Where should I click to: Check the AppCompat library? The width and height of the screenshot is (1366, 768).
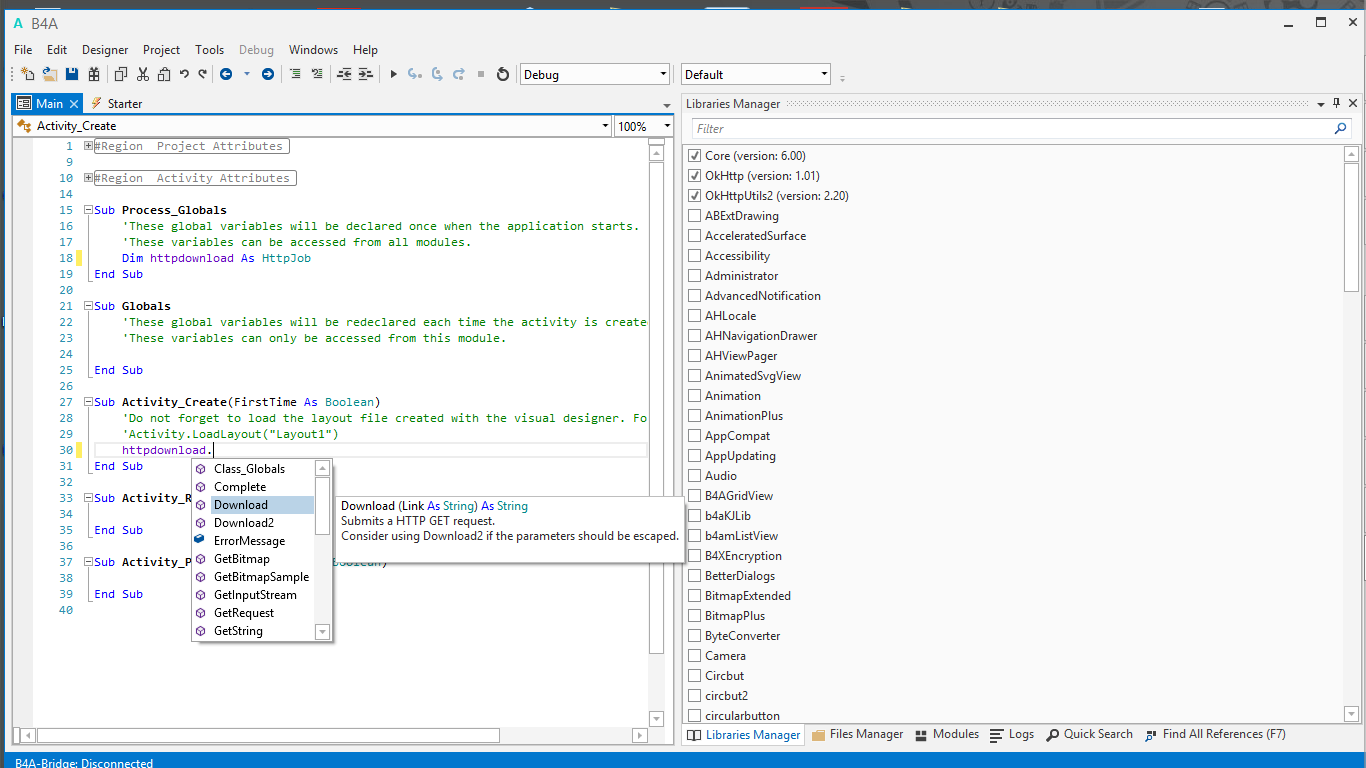pyautogui.click(x=694, y=435)
